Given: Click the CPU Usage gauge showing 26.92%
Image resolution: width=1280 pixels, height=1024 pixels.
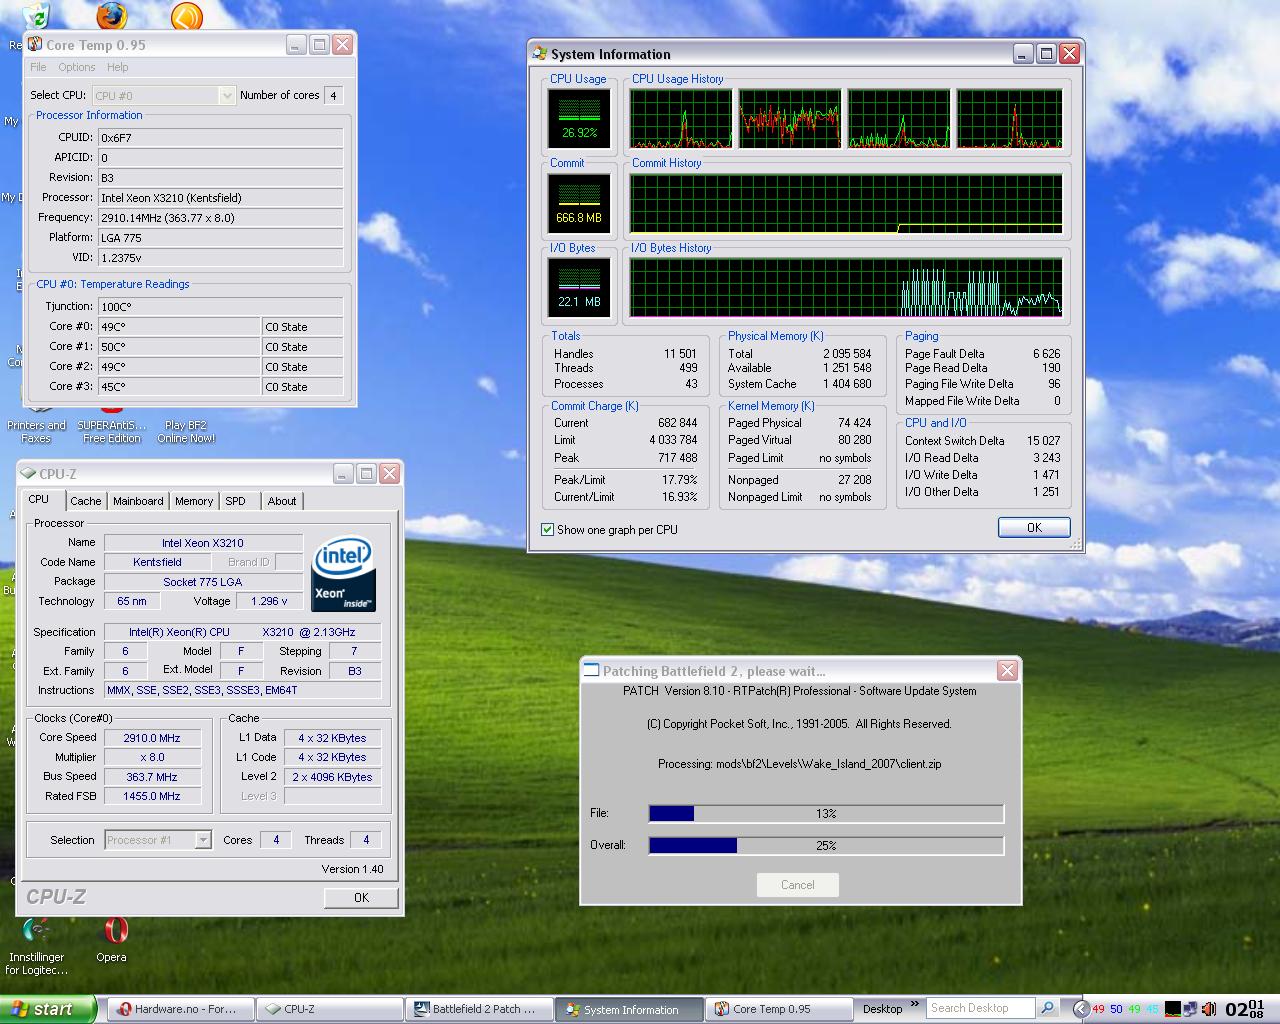Looking at the screenshot, I should (579, 118).
